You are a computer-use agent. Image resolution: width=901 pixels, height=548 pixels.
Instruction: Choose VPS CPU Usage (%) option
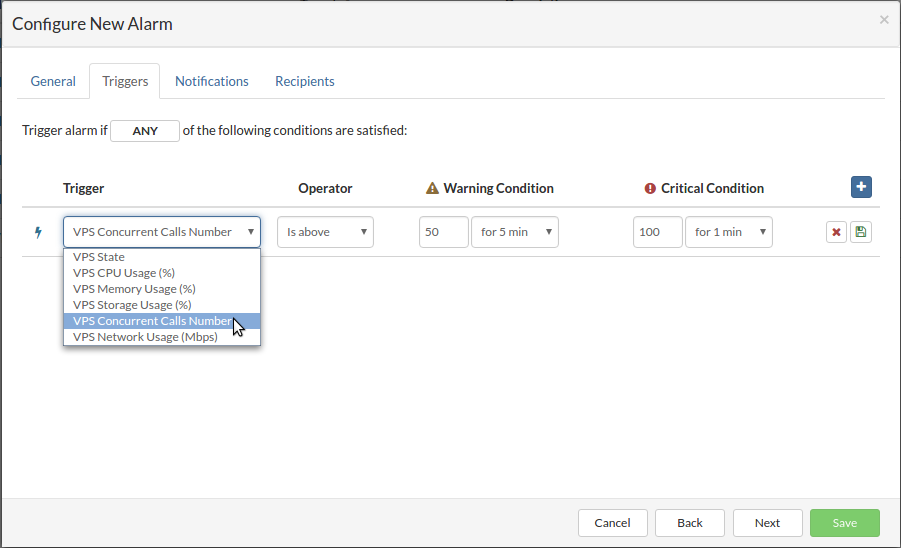(x=123, y=273)
